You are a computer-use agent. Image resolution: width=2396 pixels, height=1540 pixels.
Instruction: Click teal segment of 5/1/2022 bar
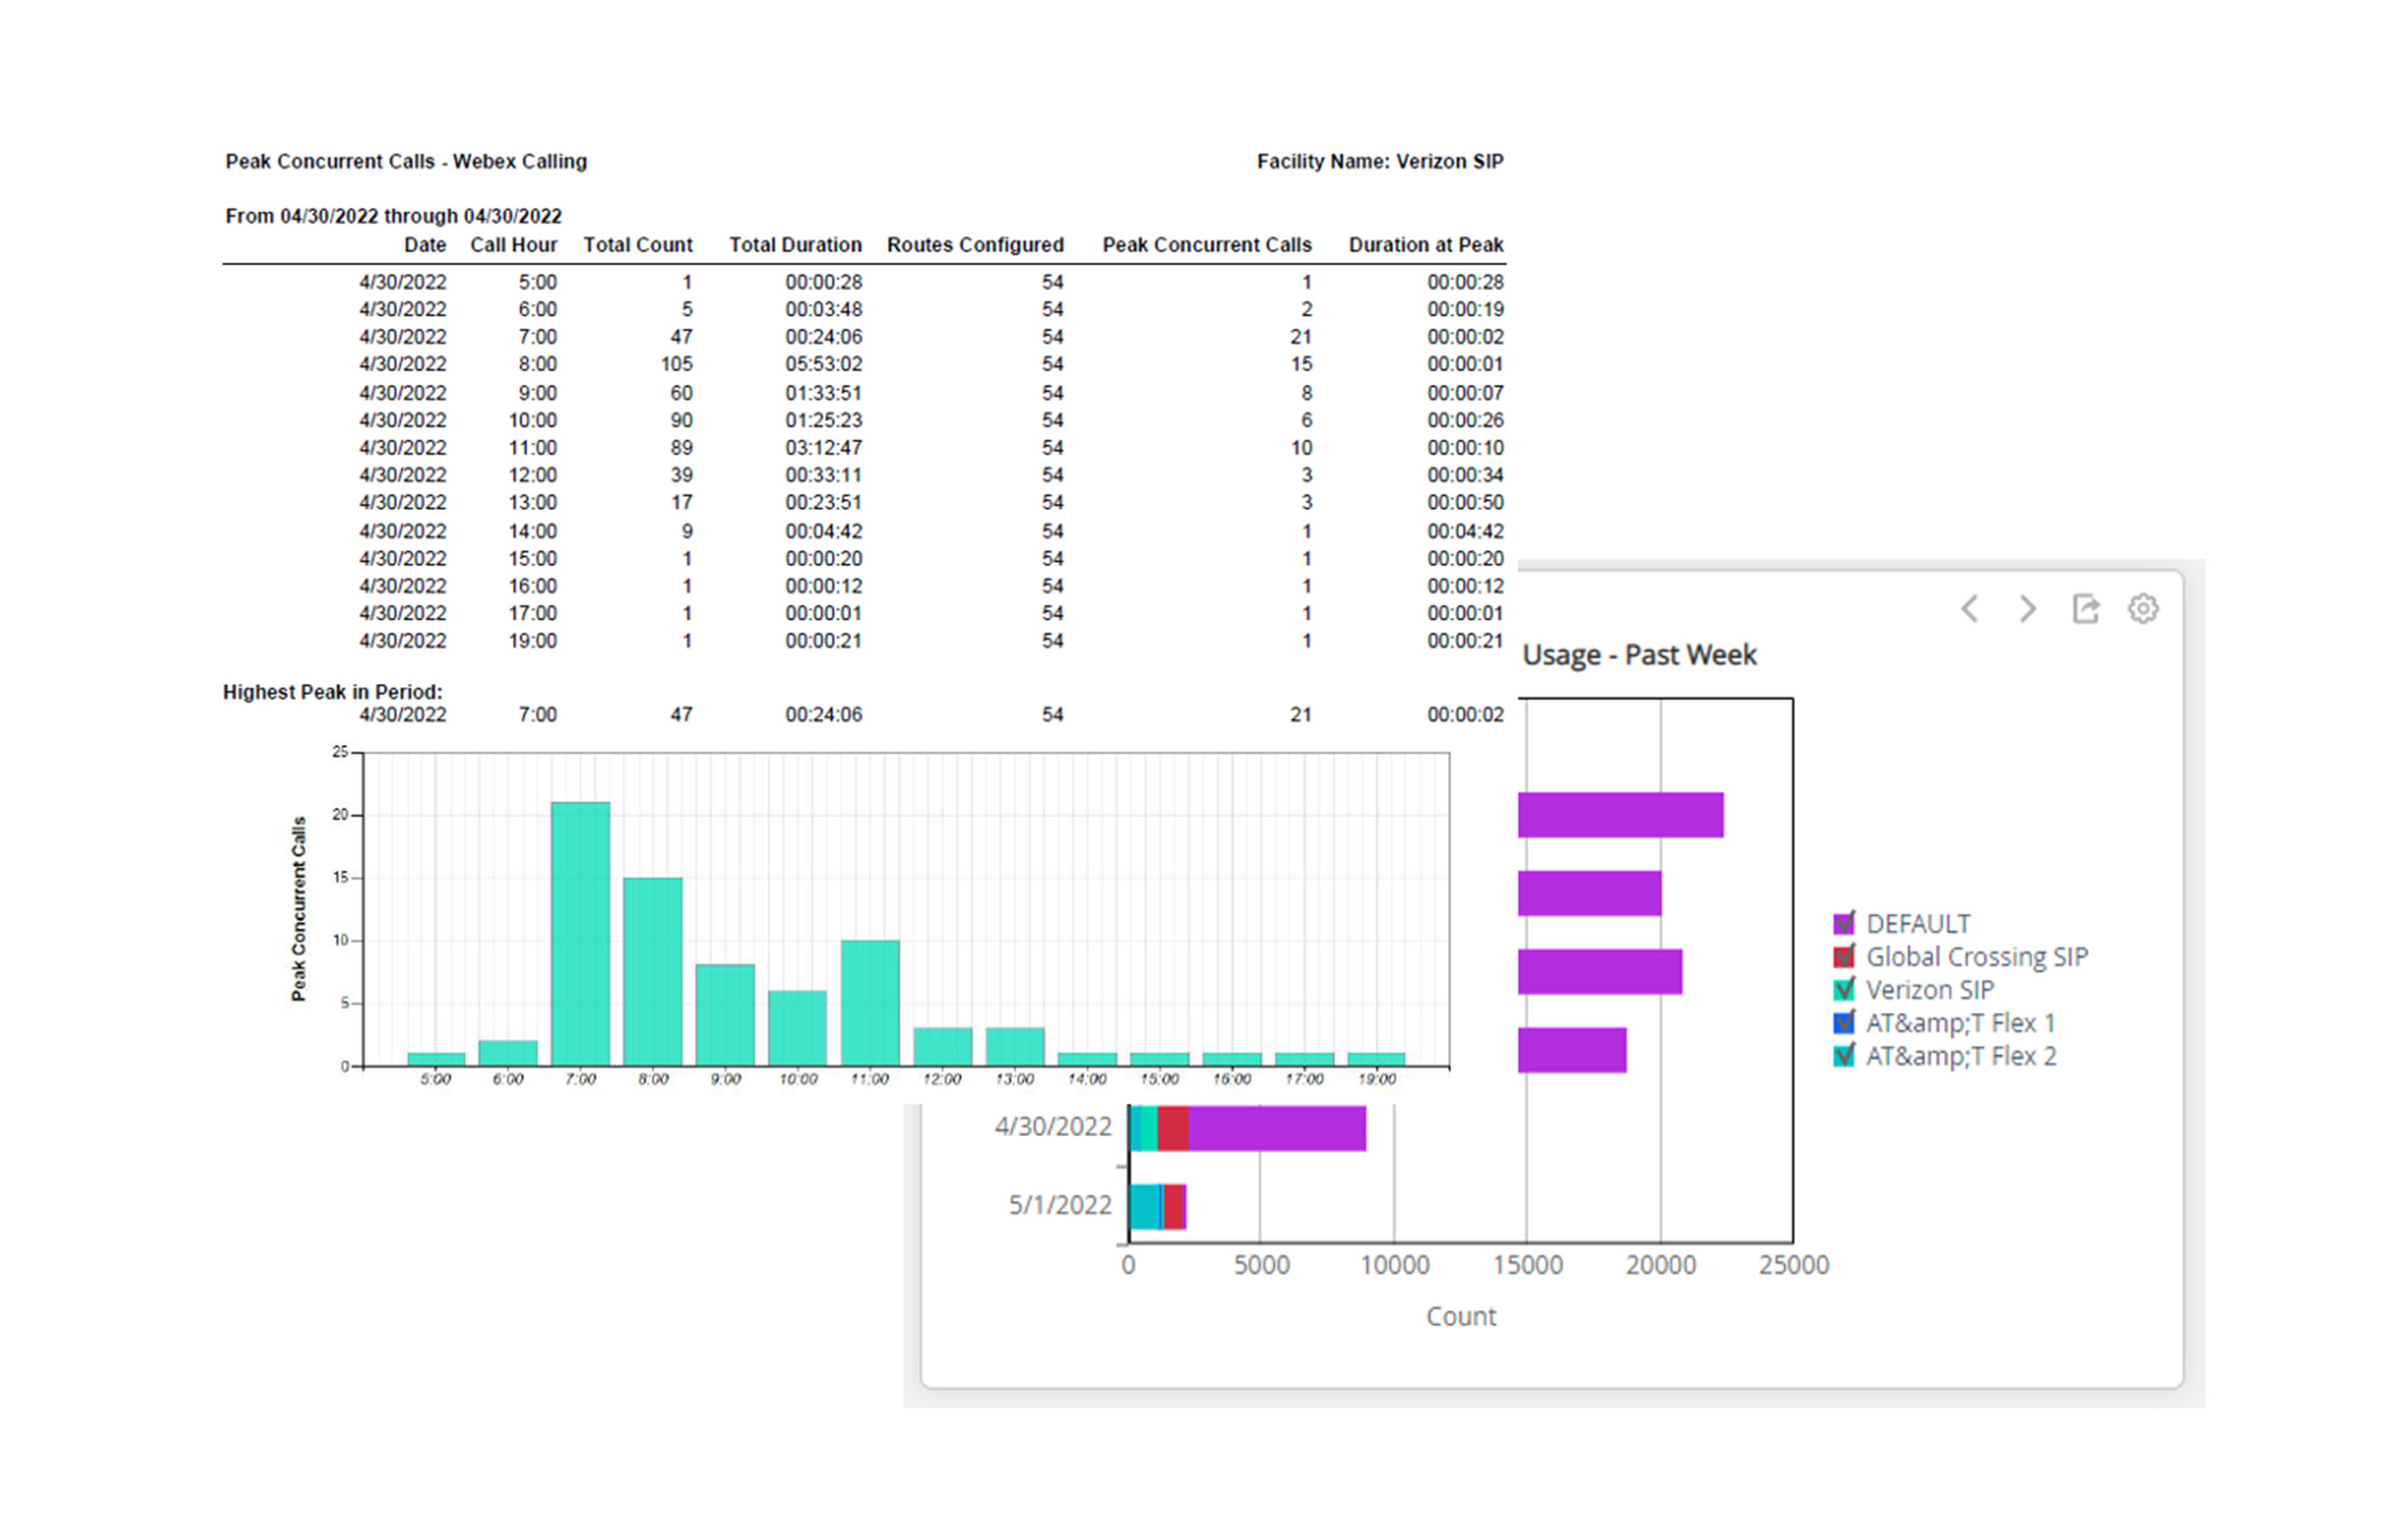[x=1145, y=1206]
